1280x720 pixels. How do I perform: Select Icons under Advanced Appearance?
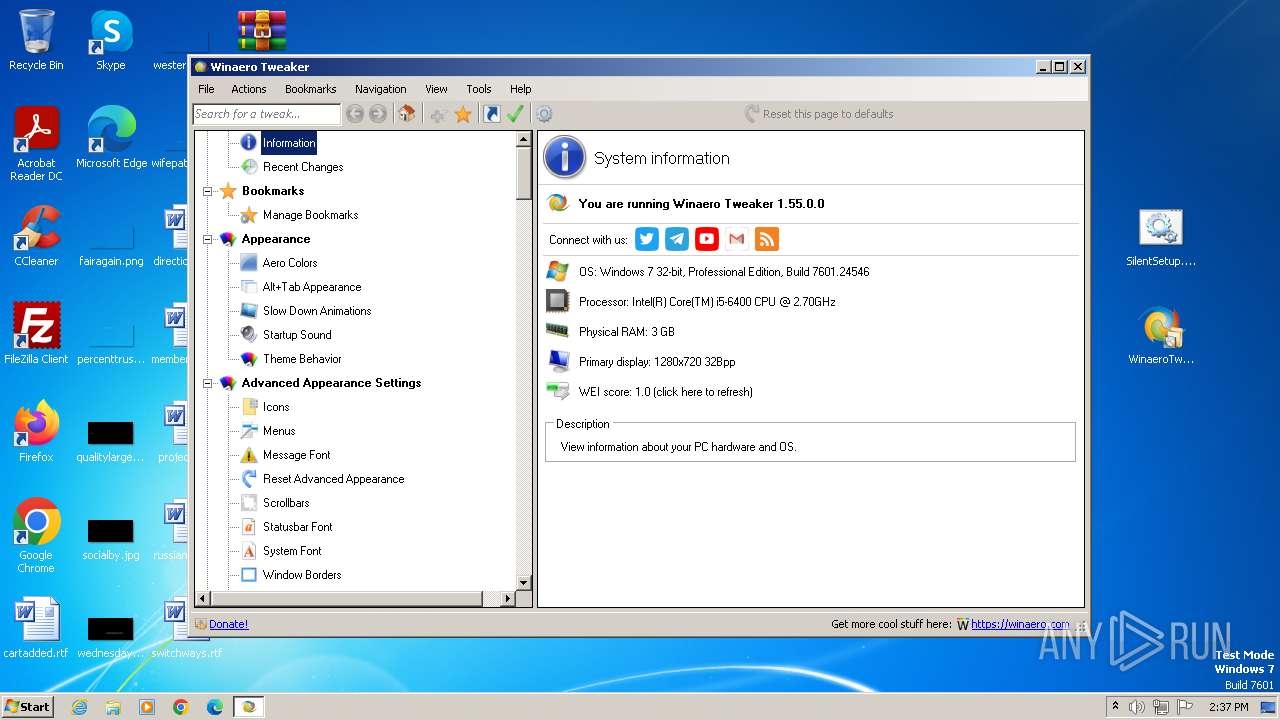[x=276, y=407]
